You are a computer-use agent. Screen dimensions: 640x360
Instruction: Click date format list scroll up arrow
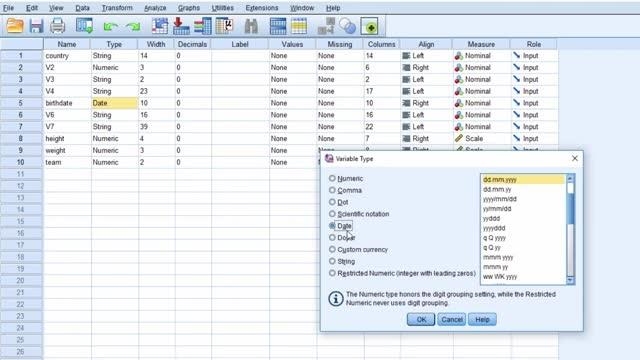tap(570, 178)
